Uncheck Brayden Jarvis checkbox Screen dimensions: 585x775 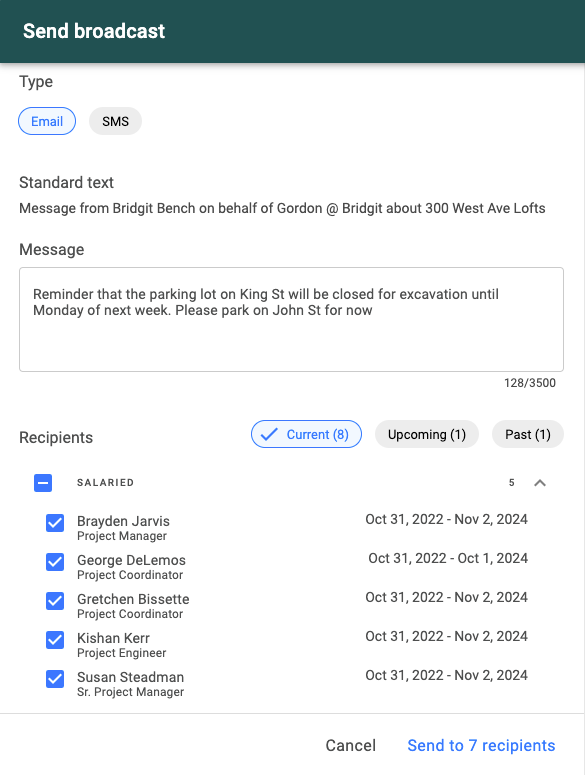click(x=55, y=523)
